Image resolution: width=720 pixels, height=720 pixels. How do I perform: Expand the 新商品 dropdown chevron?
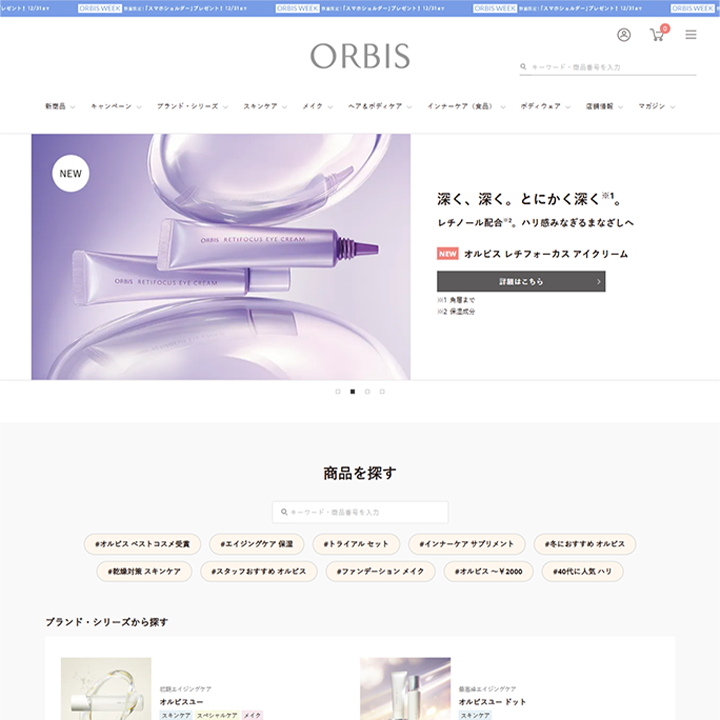click(73, 107)
